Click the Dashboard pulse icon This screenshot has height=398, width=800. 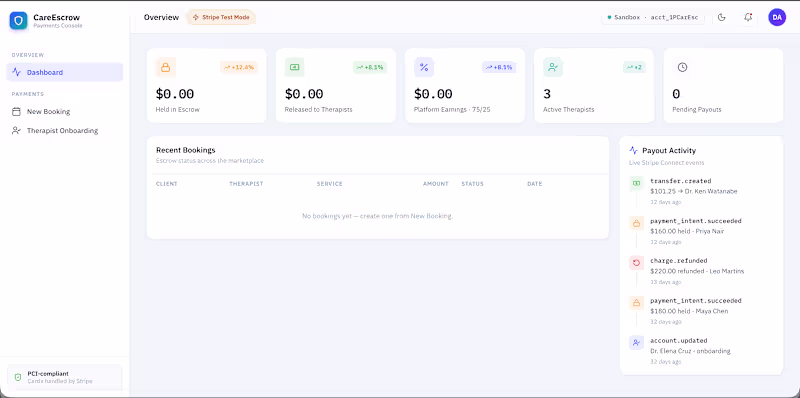[16, 72]
